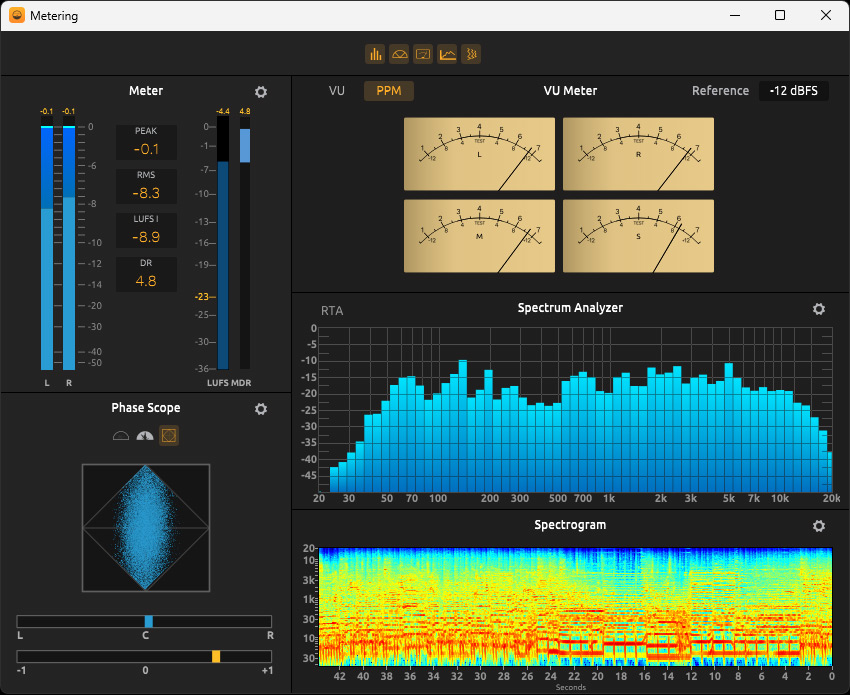
Task: Select the diamond Lissajous phase scope mode
Action: pyautogui.click(x=169, y=436)
